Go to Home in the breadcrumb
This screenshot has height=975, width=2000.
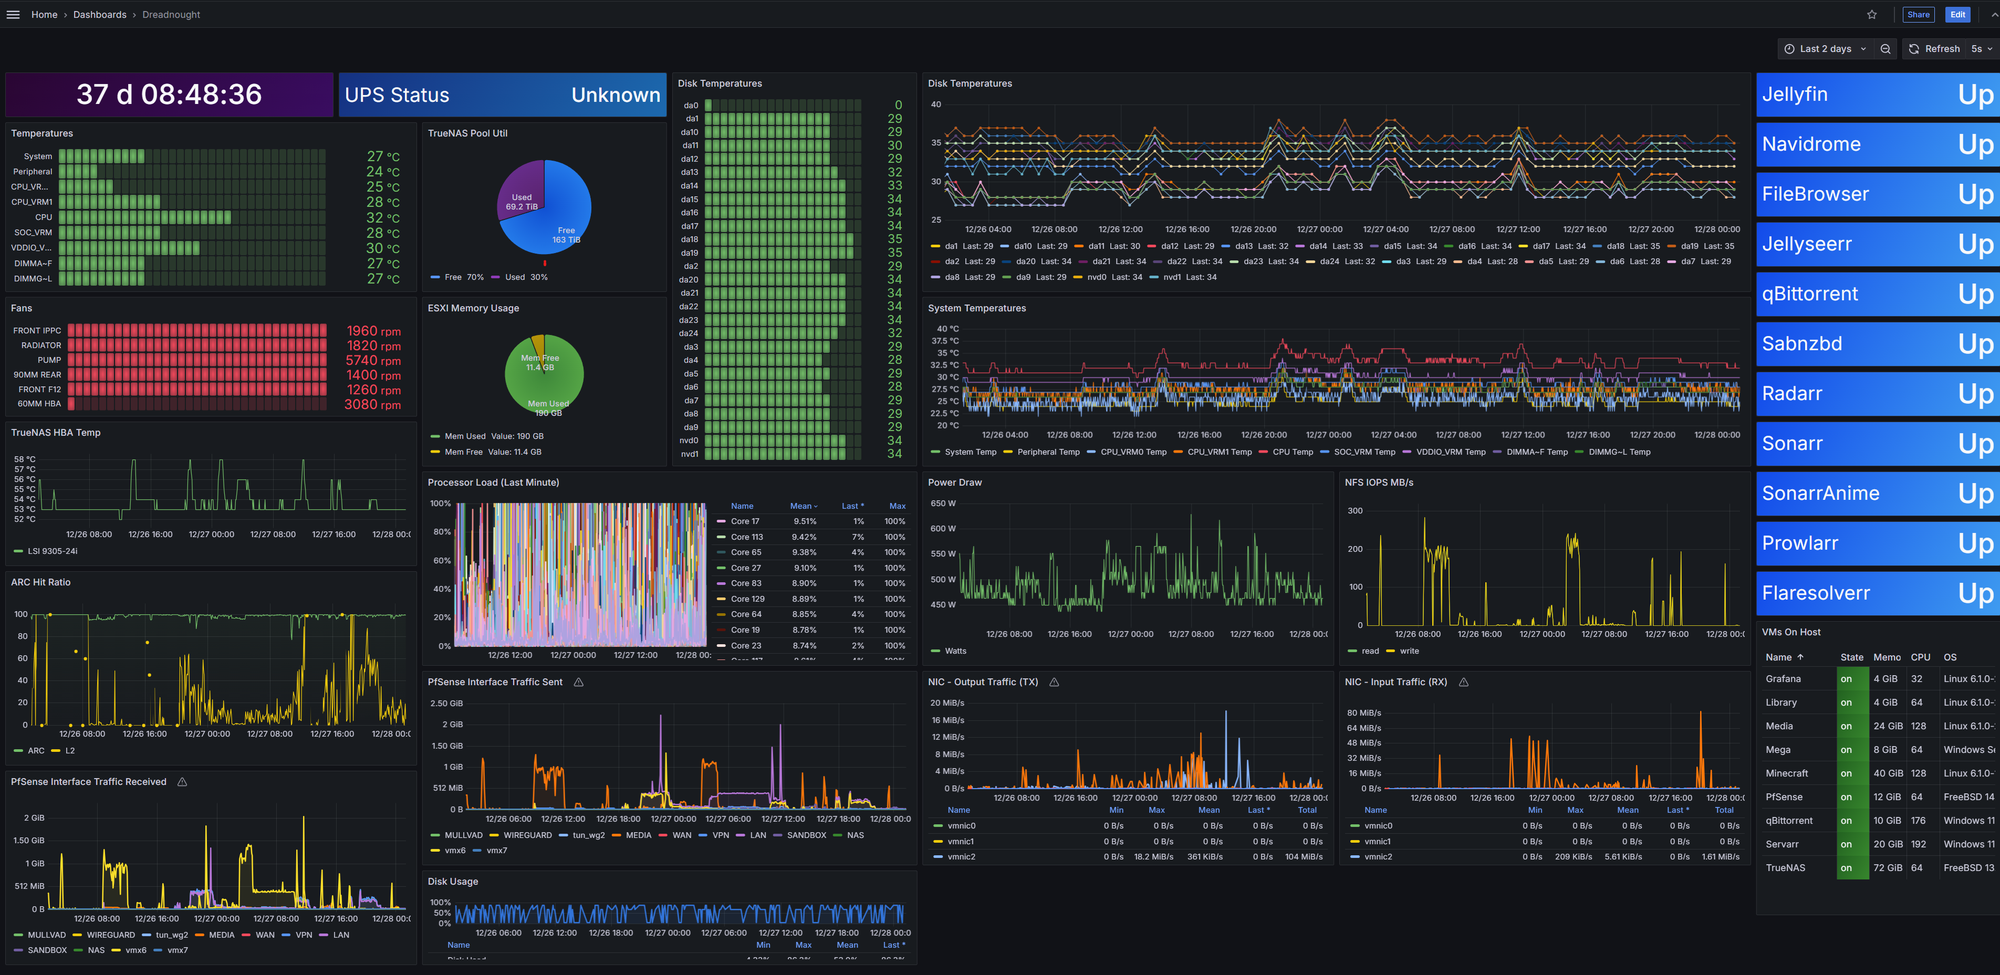[44, 15]
